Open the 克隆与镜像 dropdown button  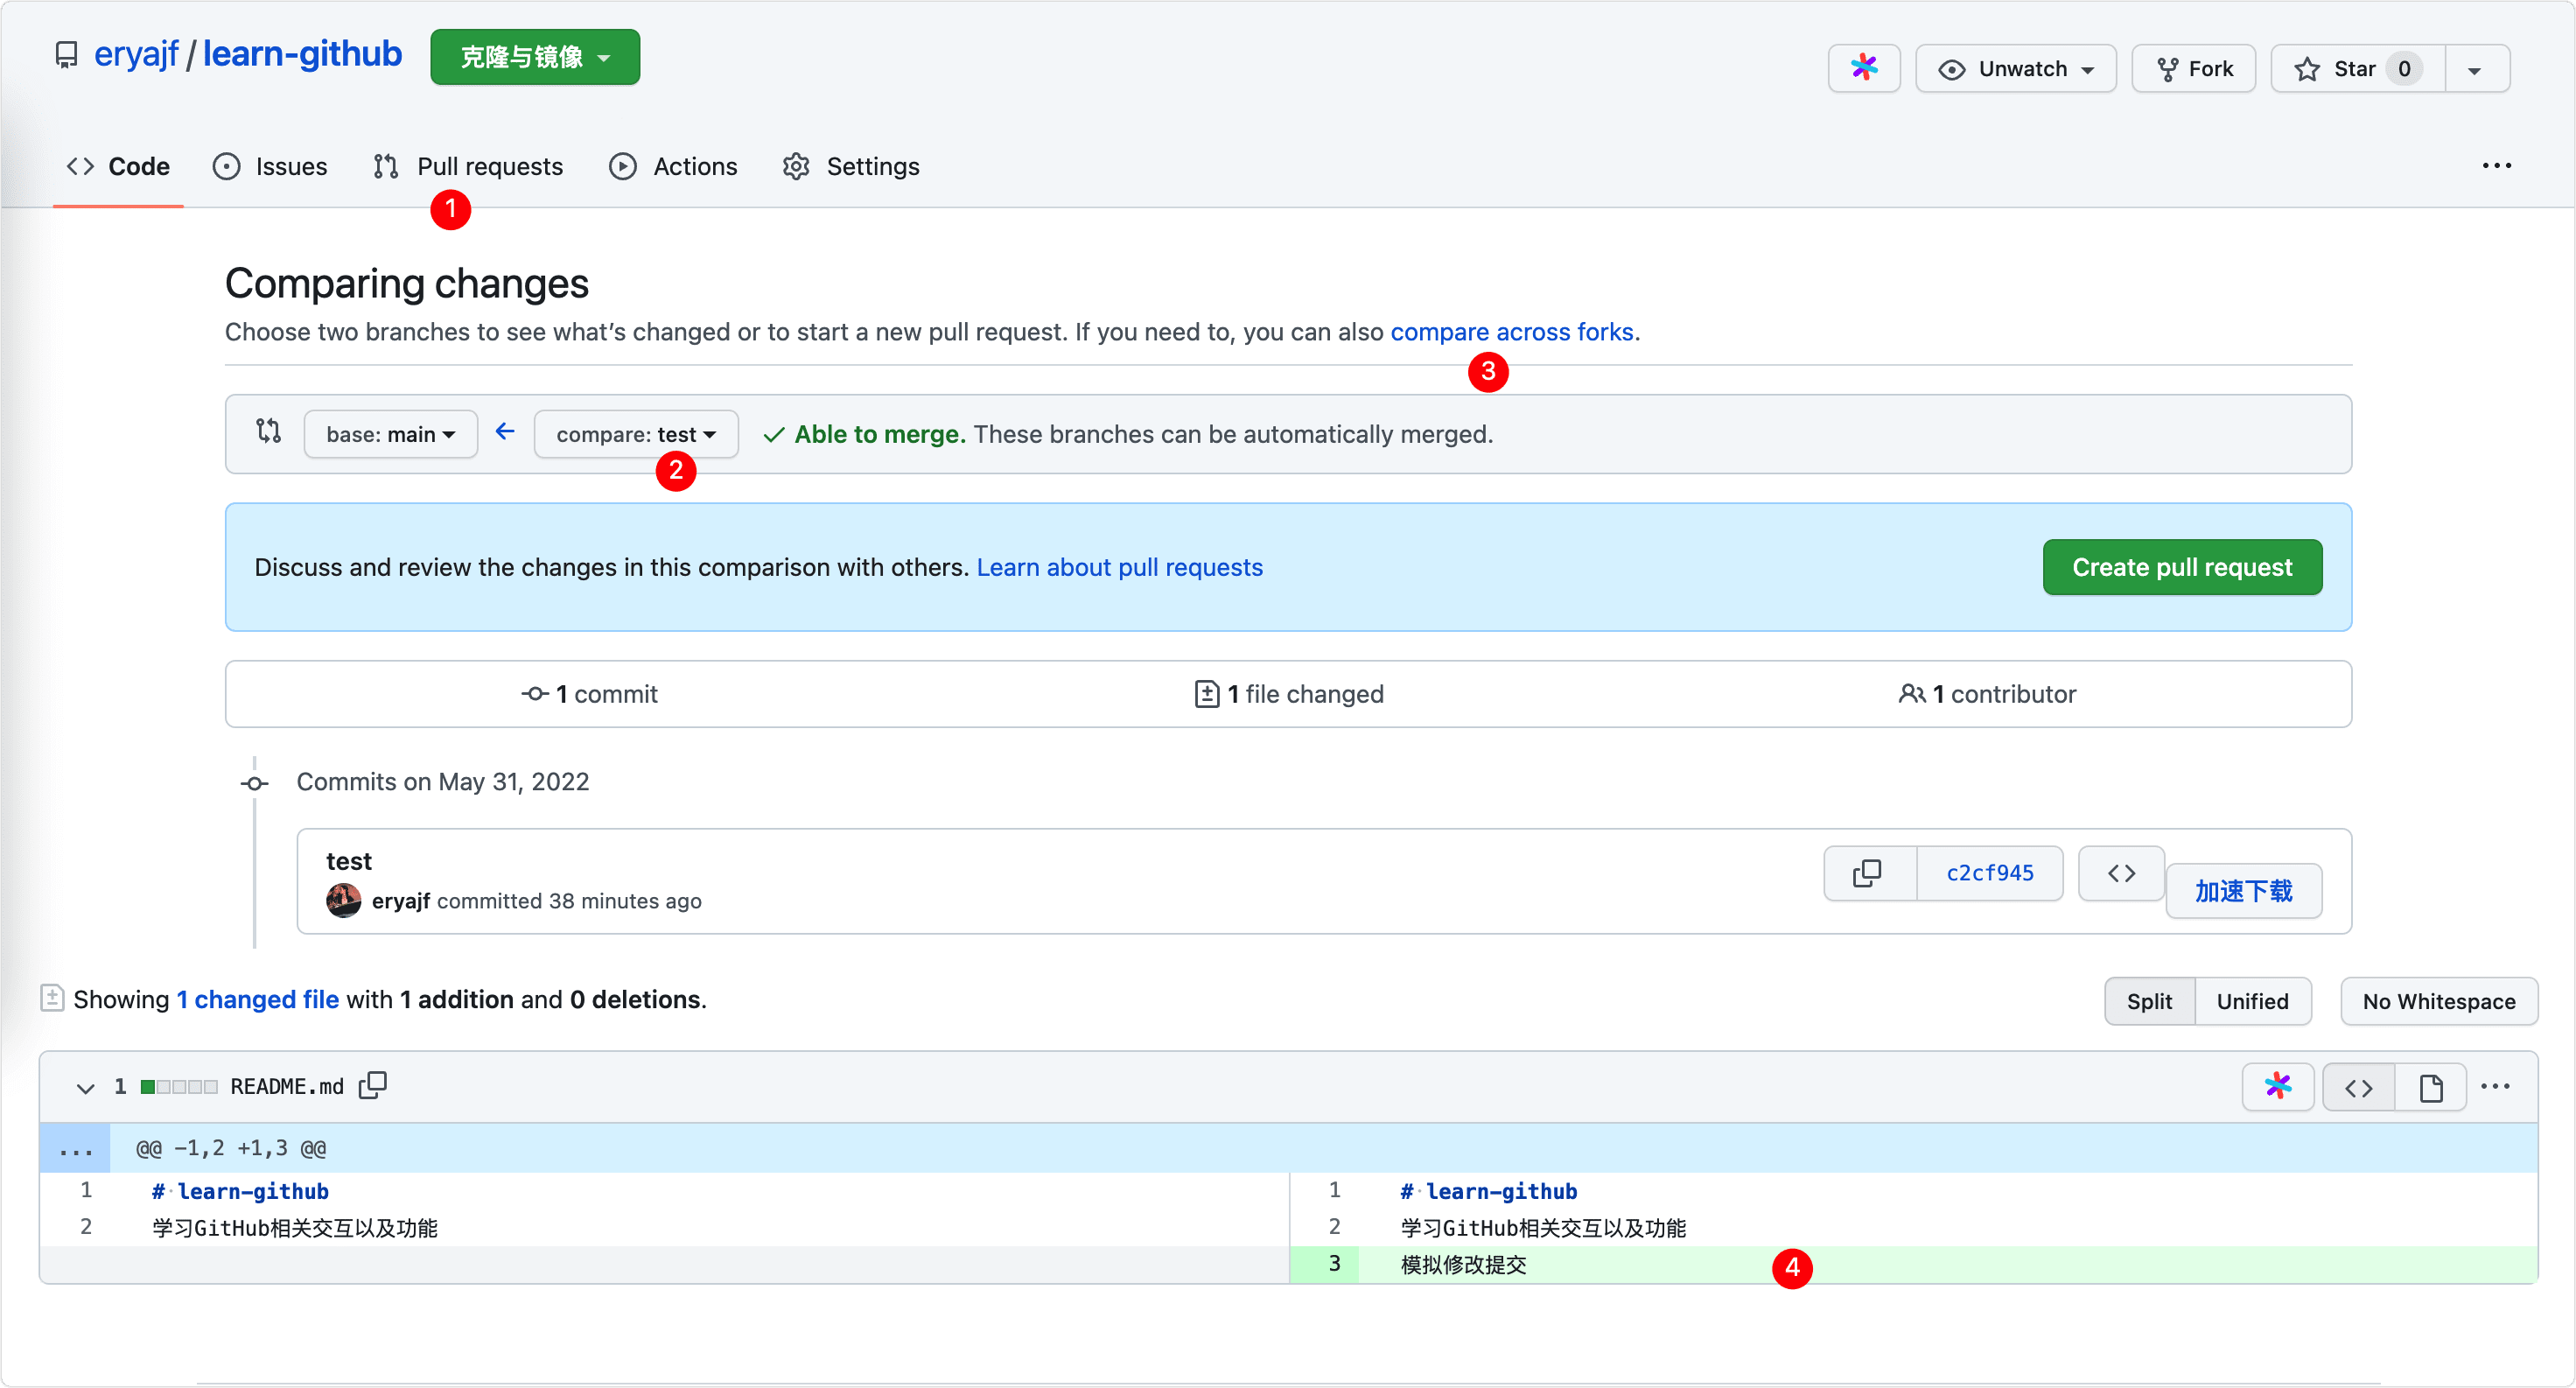pos(535,57)
